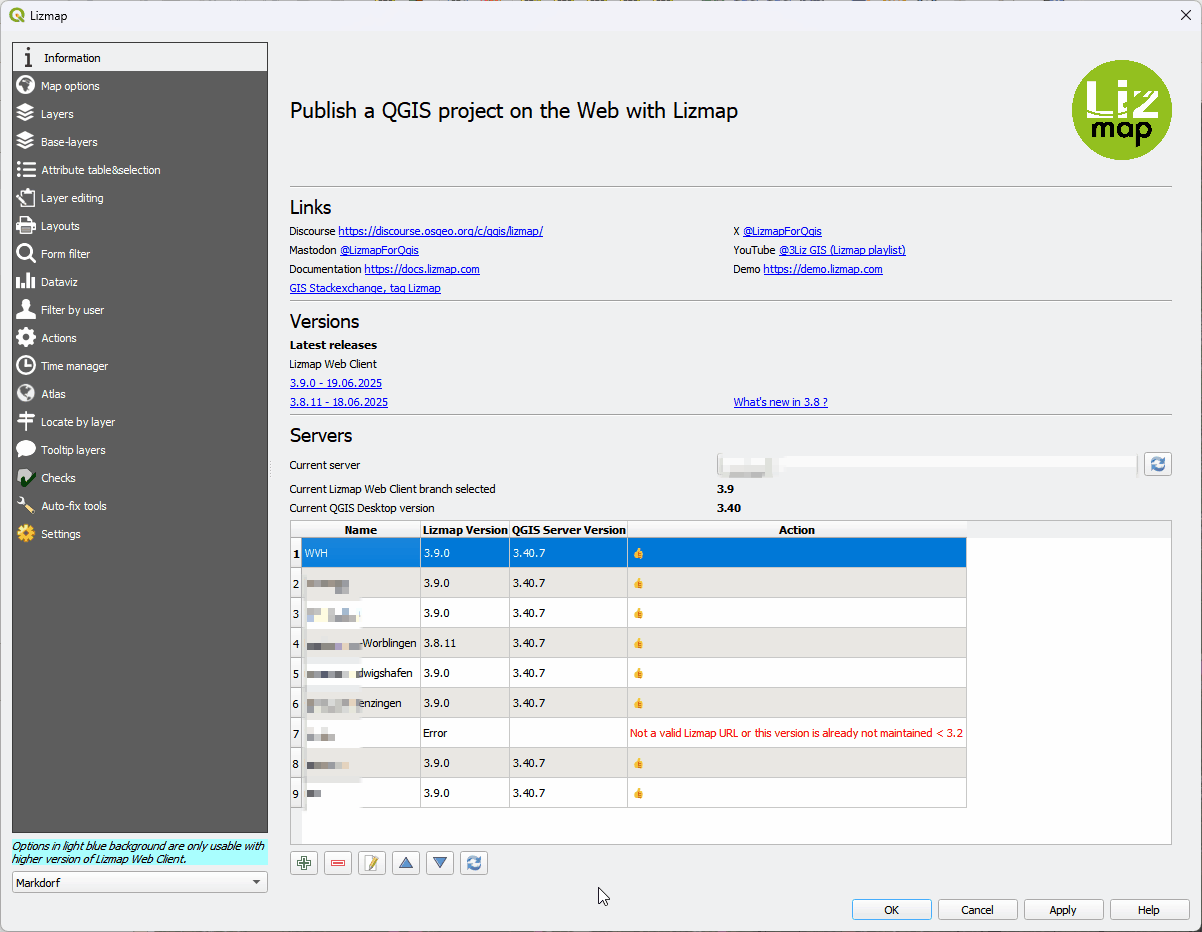Click the Layouts printer icon

click(26, 226)
